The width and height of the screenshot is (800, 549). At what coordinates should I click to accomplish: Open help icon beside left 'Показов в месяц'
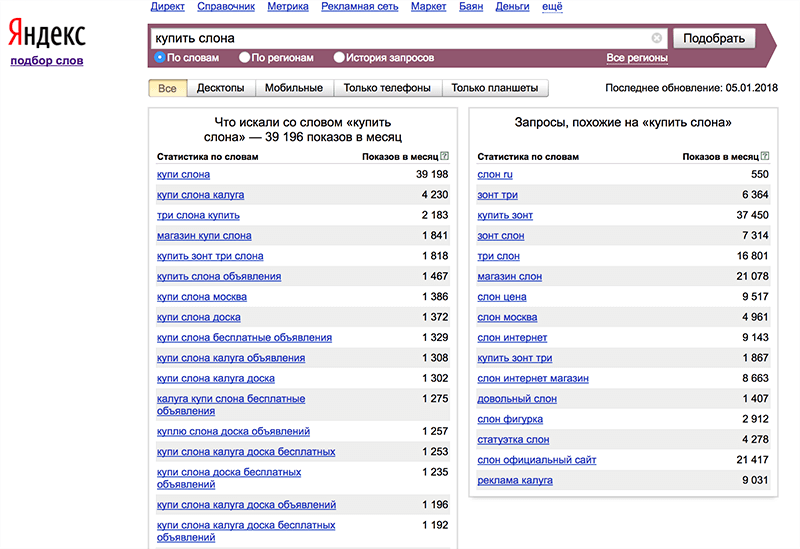pyautogui.click(x=444, y=156)
